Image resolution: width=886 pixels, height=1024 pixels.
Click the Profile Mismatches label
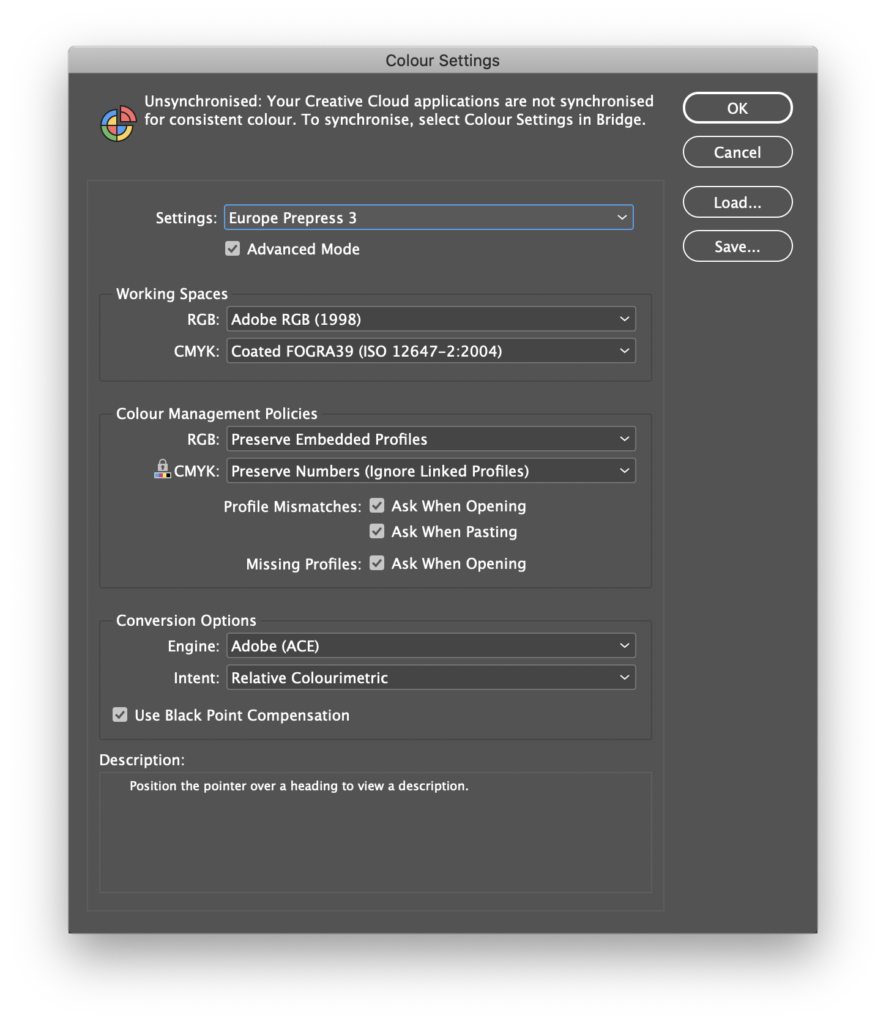292,507
